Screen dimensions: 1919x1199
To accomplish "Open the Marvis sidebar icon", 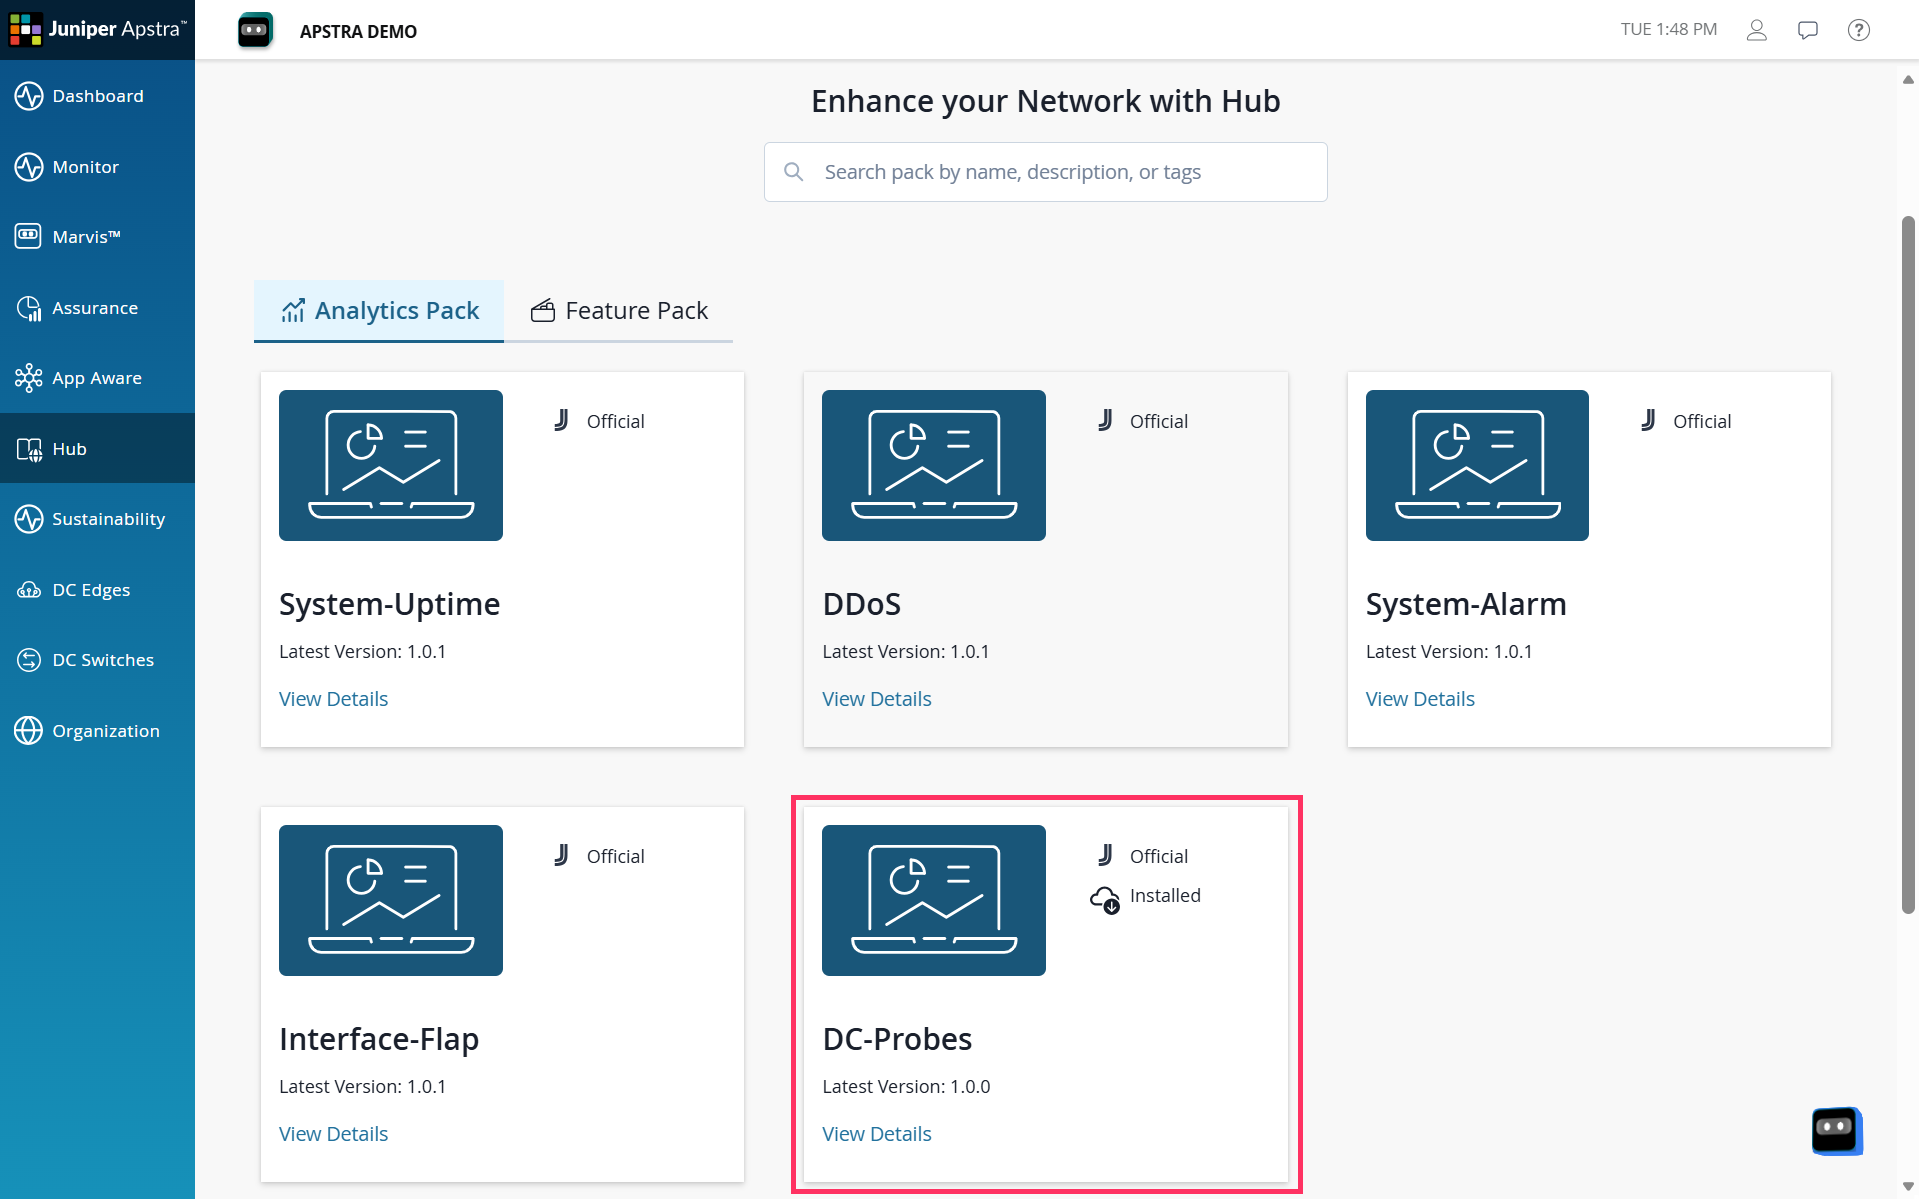I will click(x=29, y=237).
